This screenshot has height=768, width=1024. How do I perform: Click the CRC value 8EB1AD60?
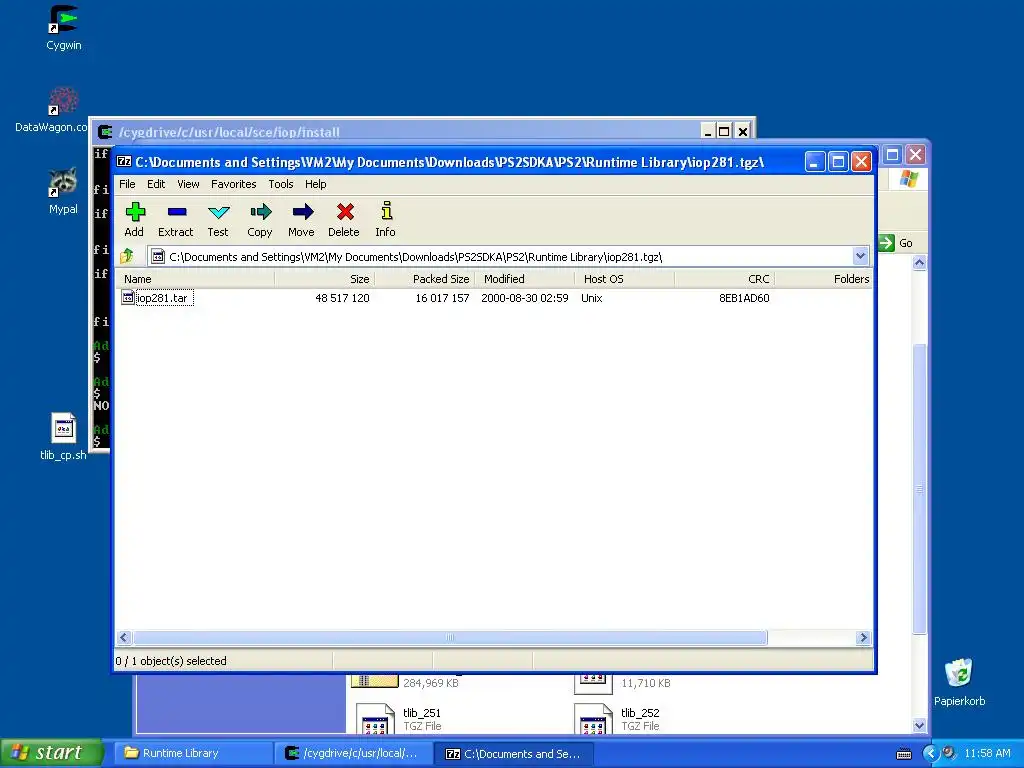pyautogui.click(x=744, y=298)
